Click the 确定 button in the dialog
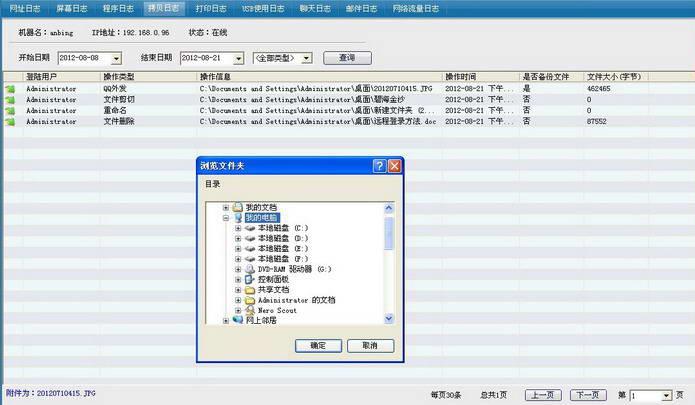695x405 pixels. (x=318, y=345)
